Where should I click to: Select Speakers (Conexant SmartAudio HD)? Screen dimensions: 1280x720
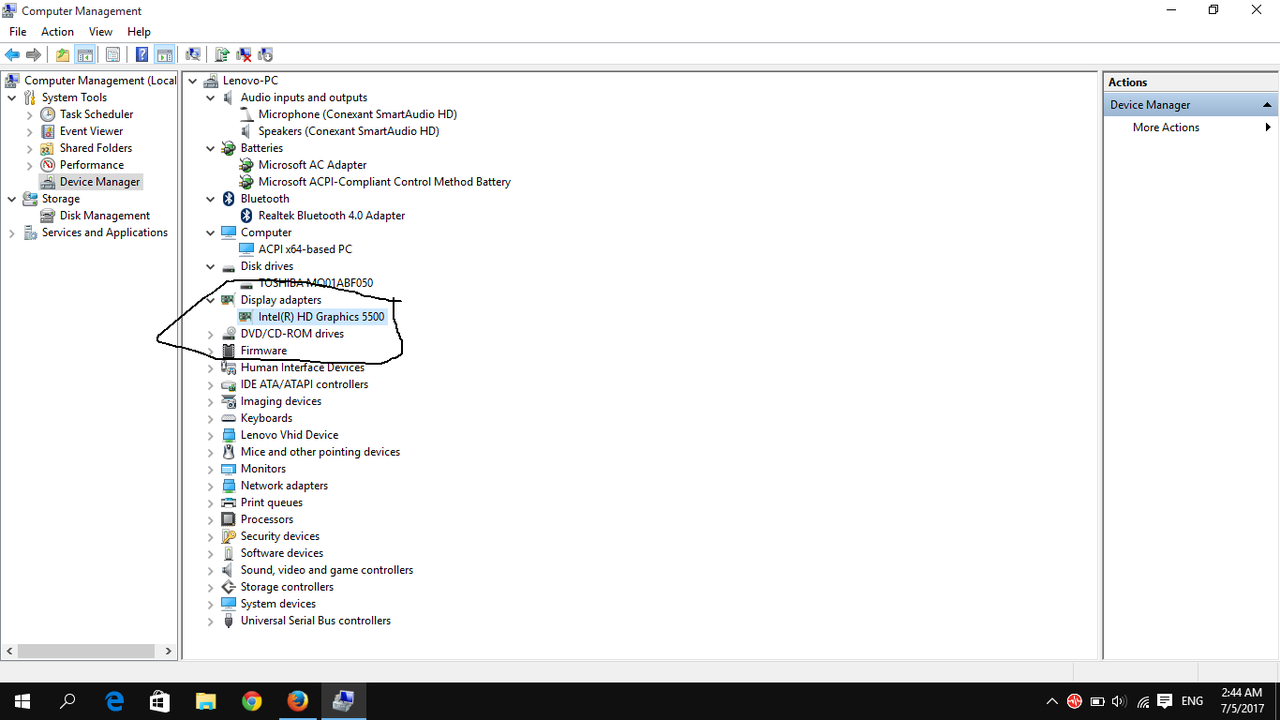348,132
